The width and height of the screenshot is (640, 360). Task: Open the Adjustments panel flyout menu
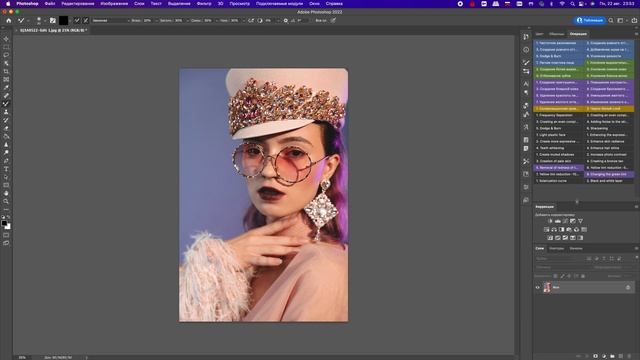[x=636, y=207]
